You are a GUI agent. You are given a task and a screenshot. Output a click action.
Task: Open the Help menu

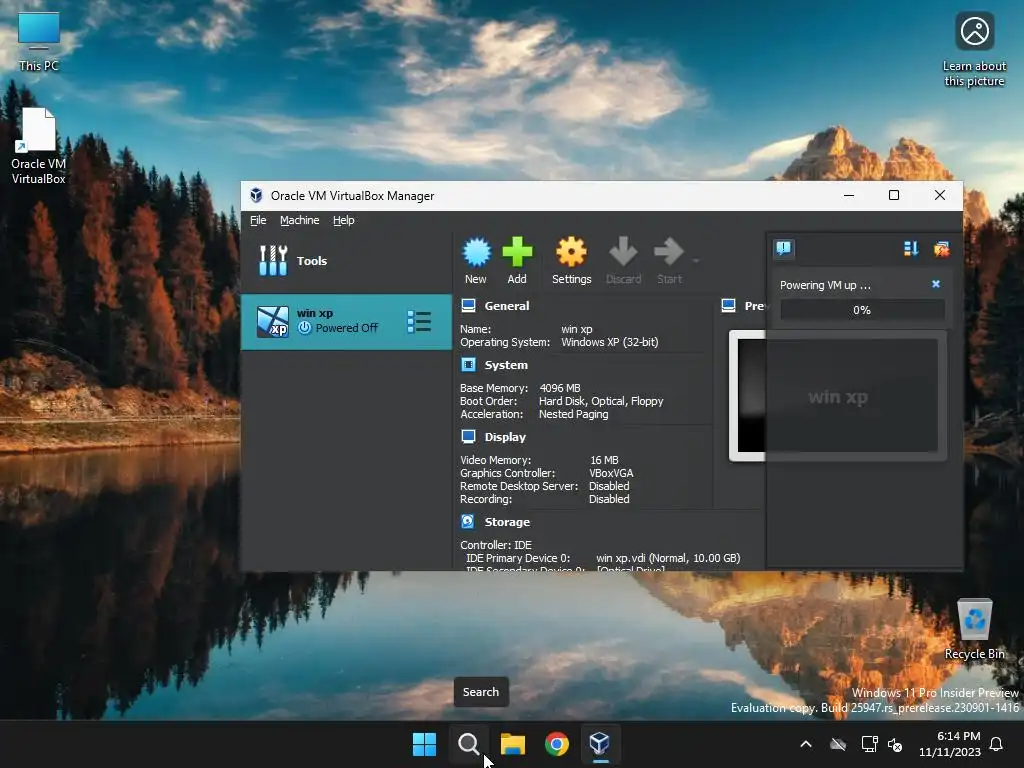[344, 220]
